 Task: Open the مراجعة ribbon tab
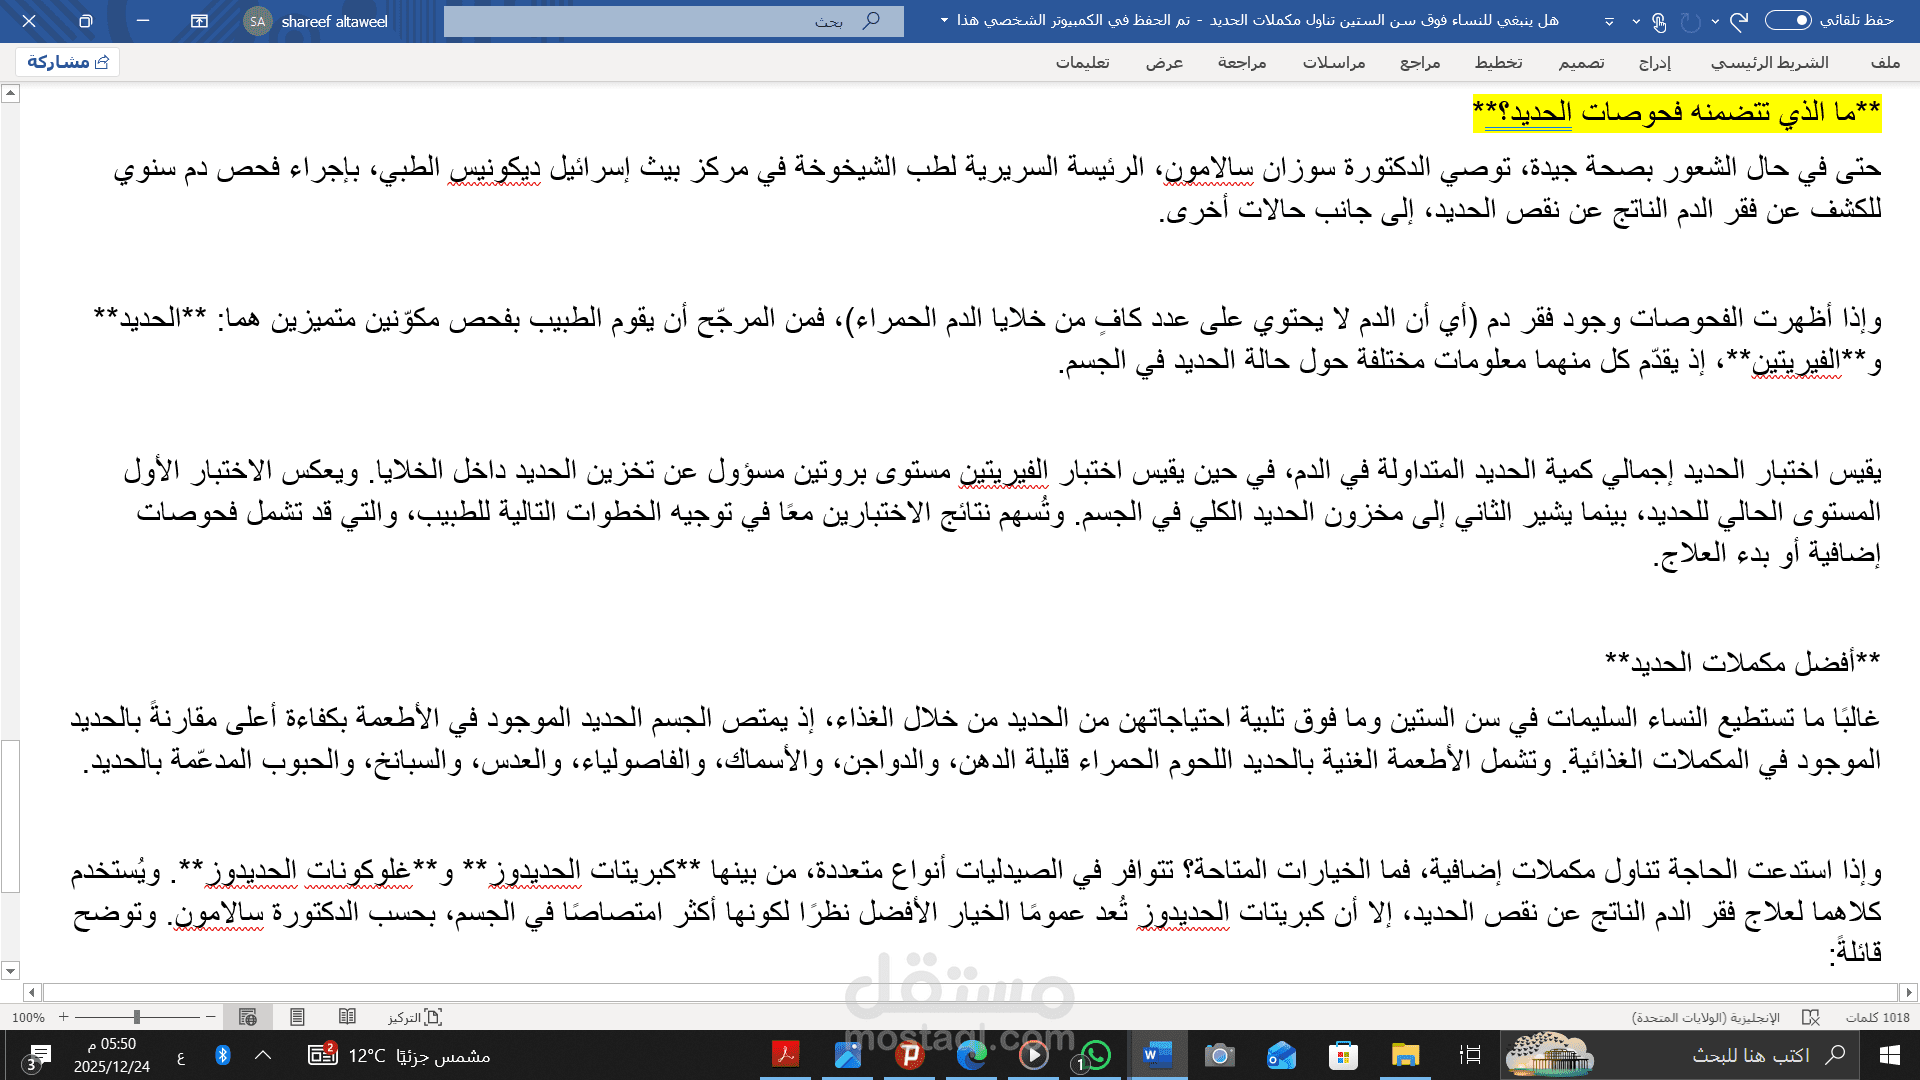coord(1240,62)
